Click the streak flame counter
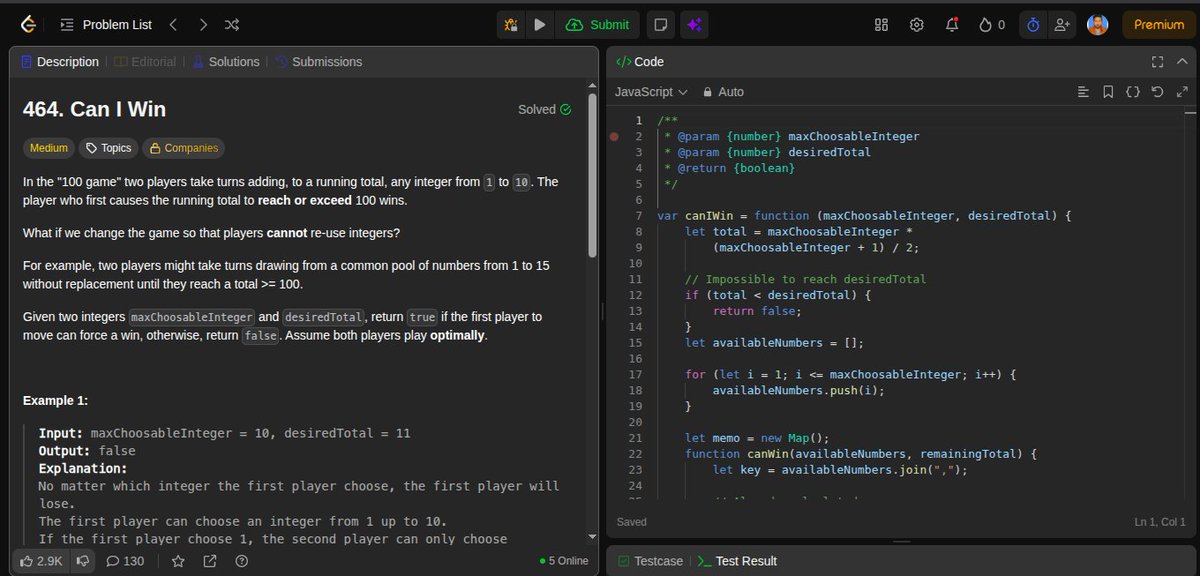 click(x=991, y=24)
